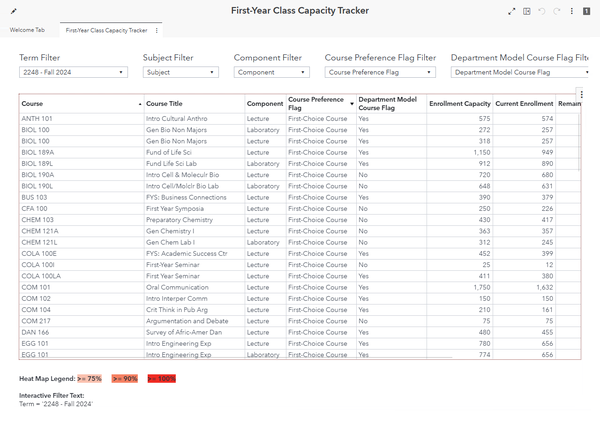Click the Oral Communication title cell

click(x=194, y=287)
